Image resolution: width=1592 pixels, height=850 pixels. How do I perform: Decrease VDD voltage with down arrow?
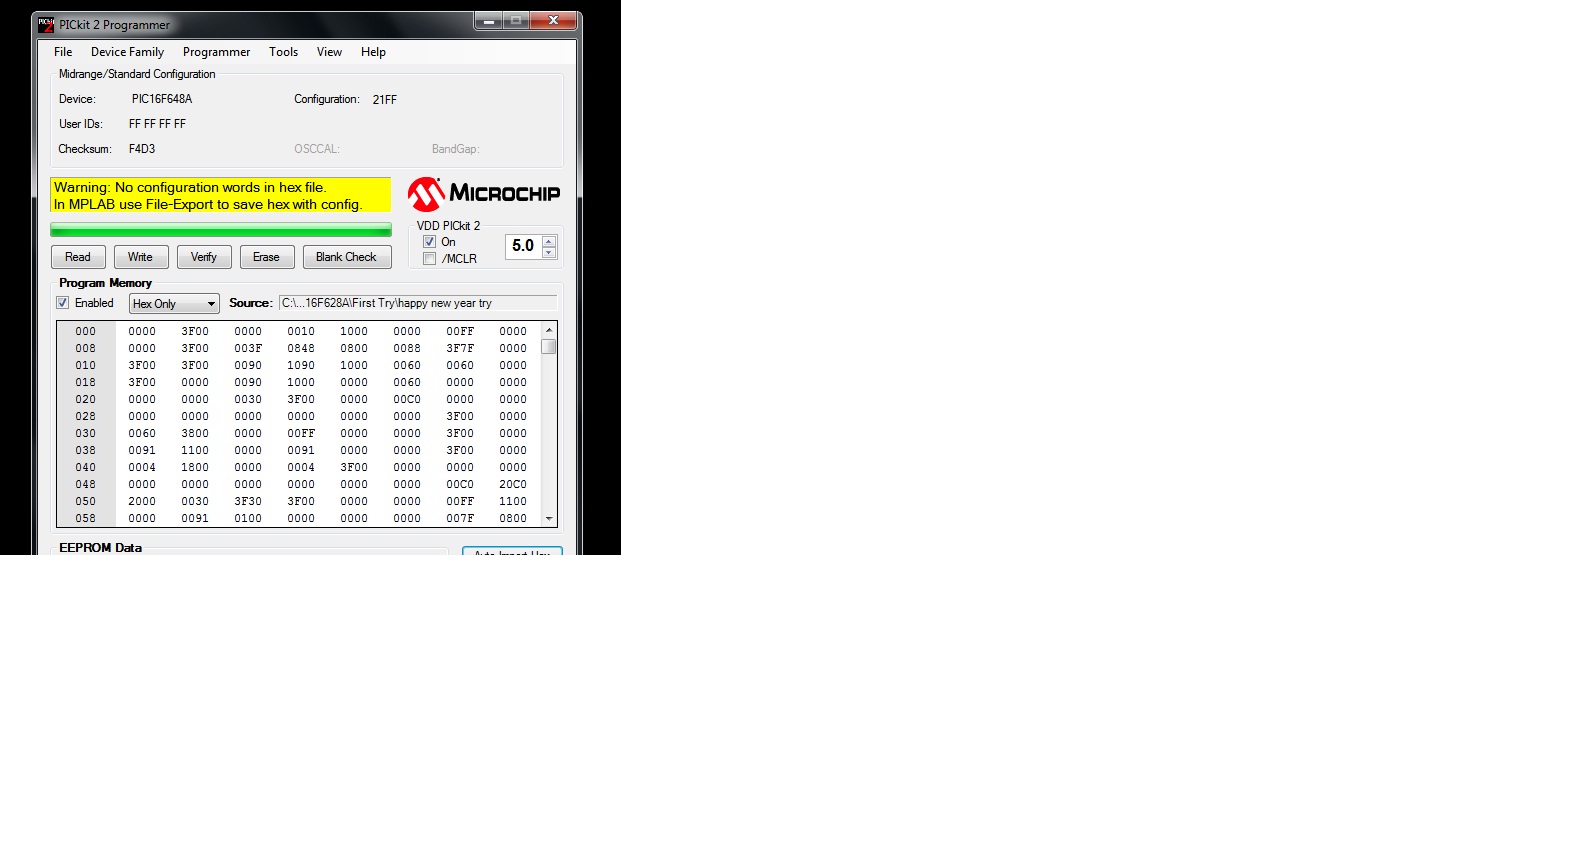(x=549, y=252)
